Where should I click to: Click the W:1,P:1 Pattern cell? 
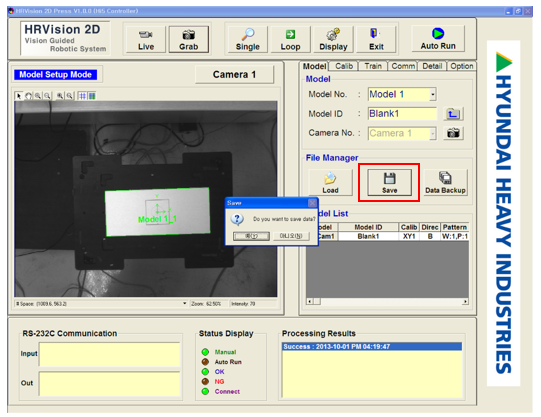tap(454, 236)
